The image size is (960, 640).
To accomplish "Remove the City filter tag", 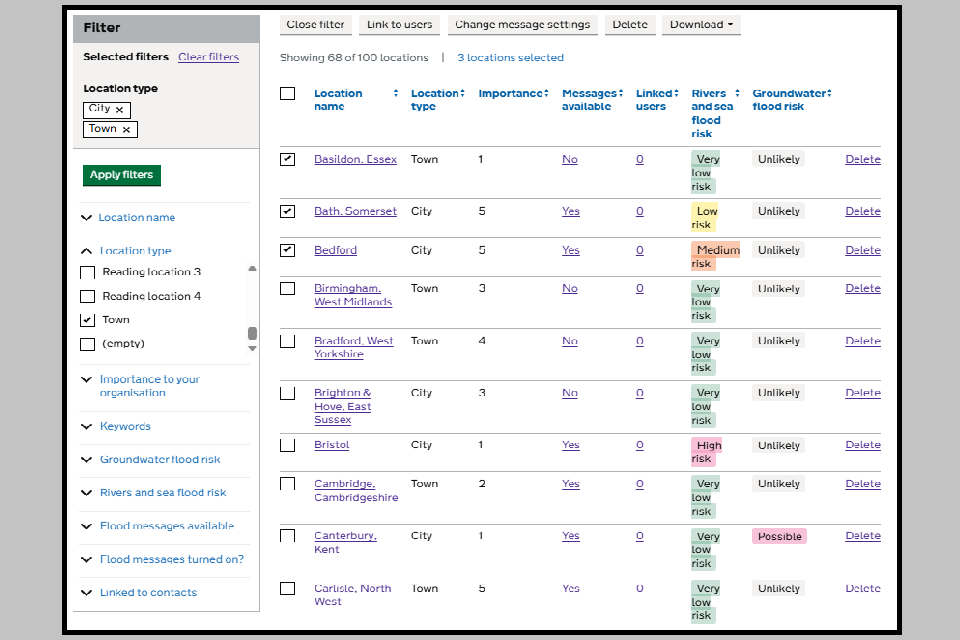I will (119, 110).
